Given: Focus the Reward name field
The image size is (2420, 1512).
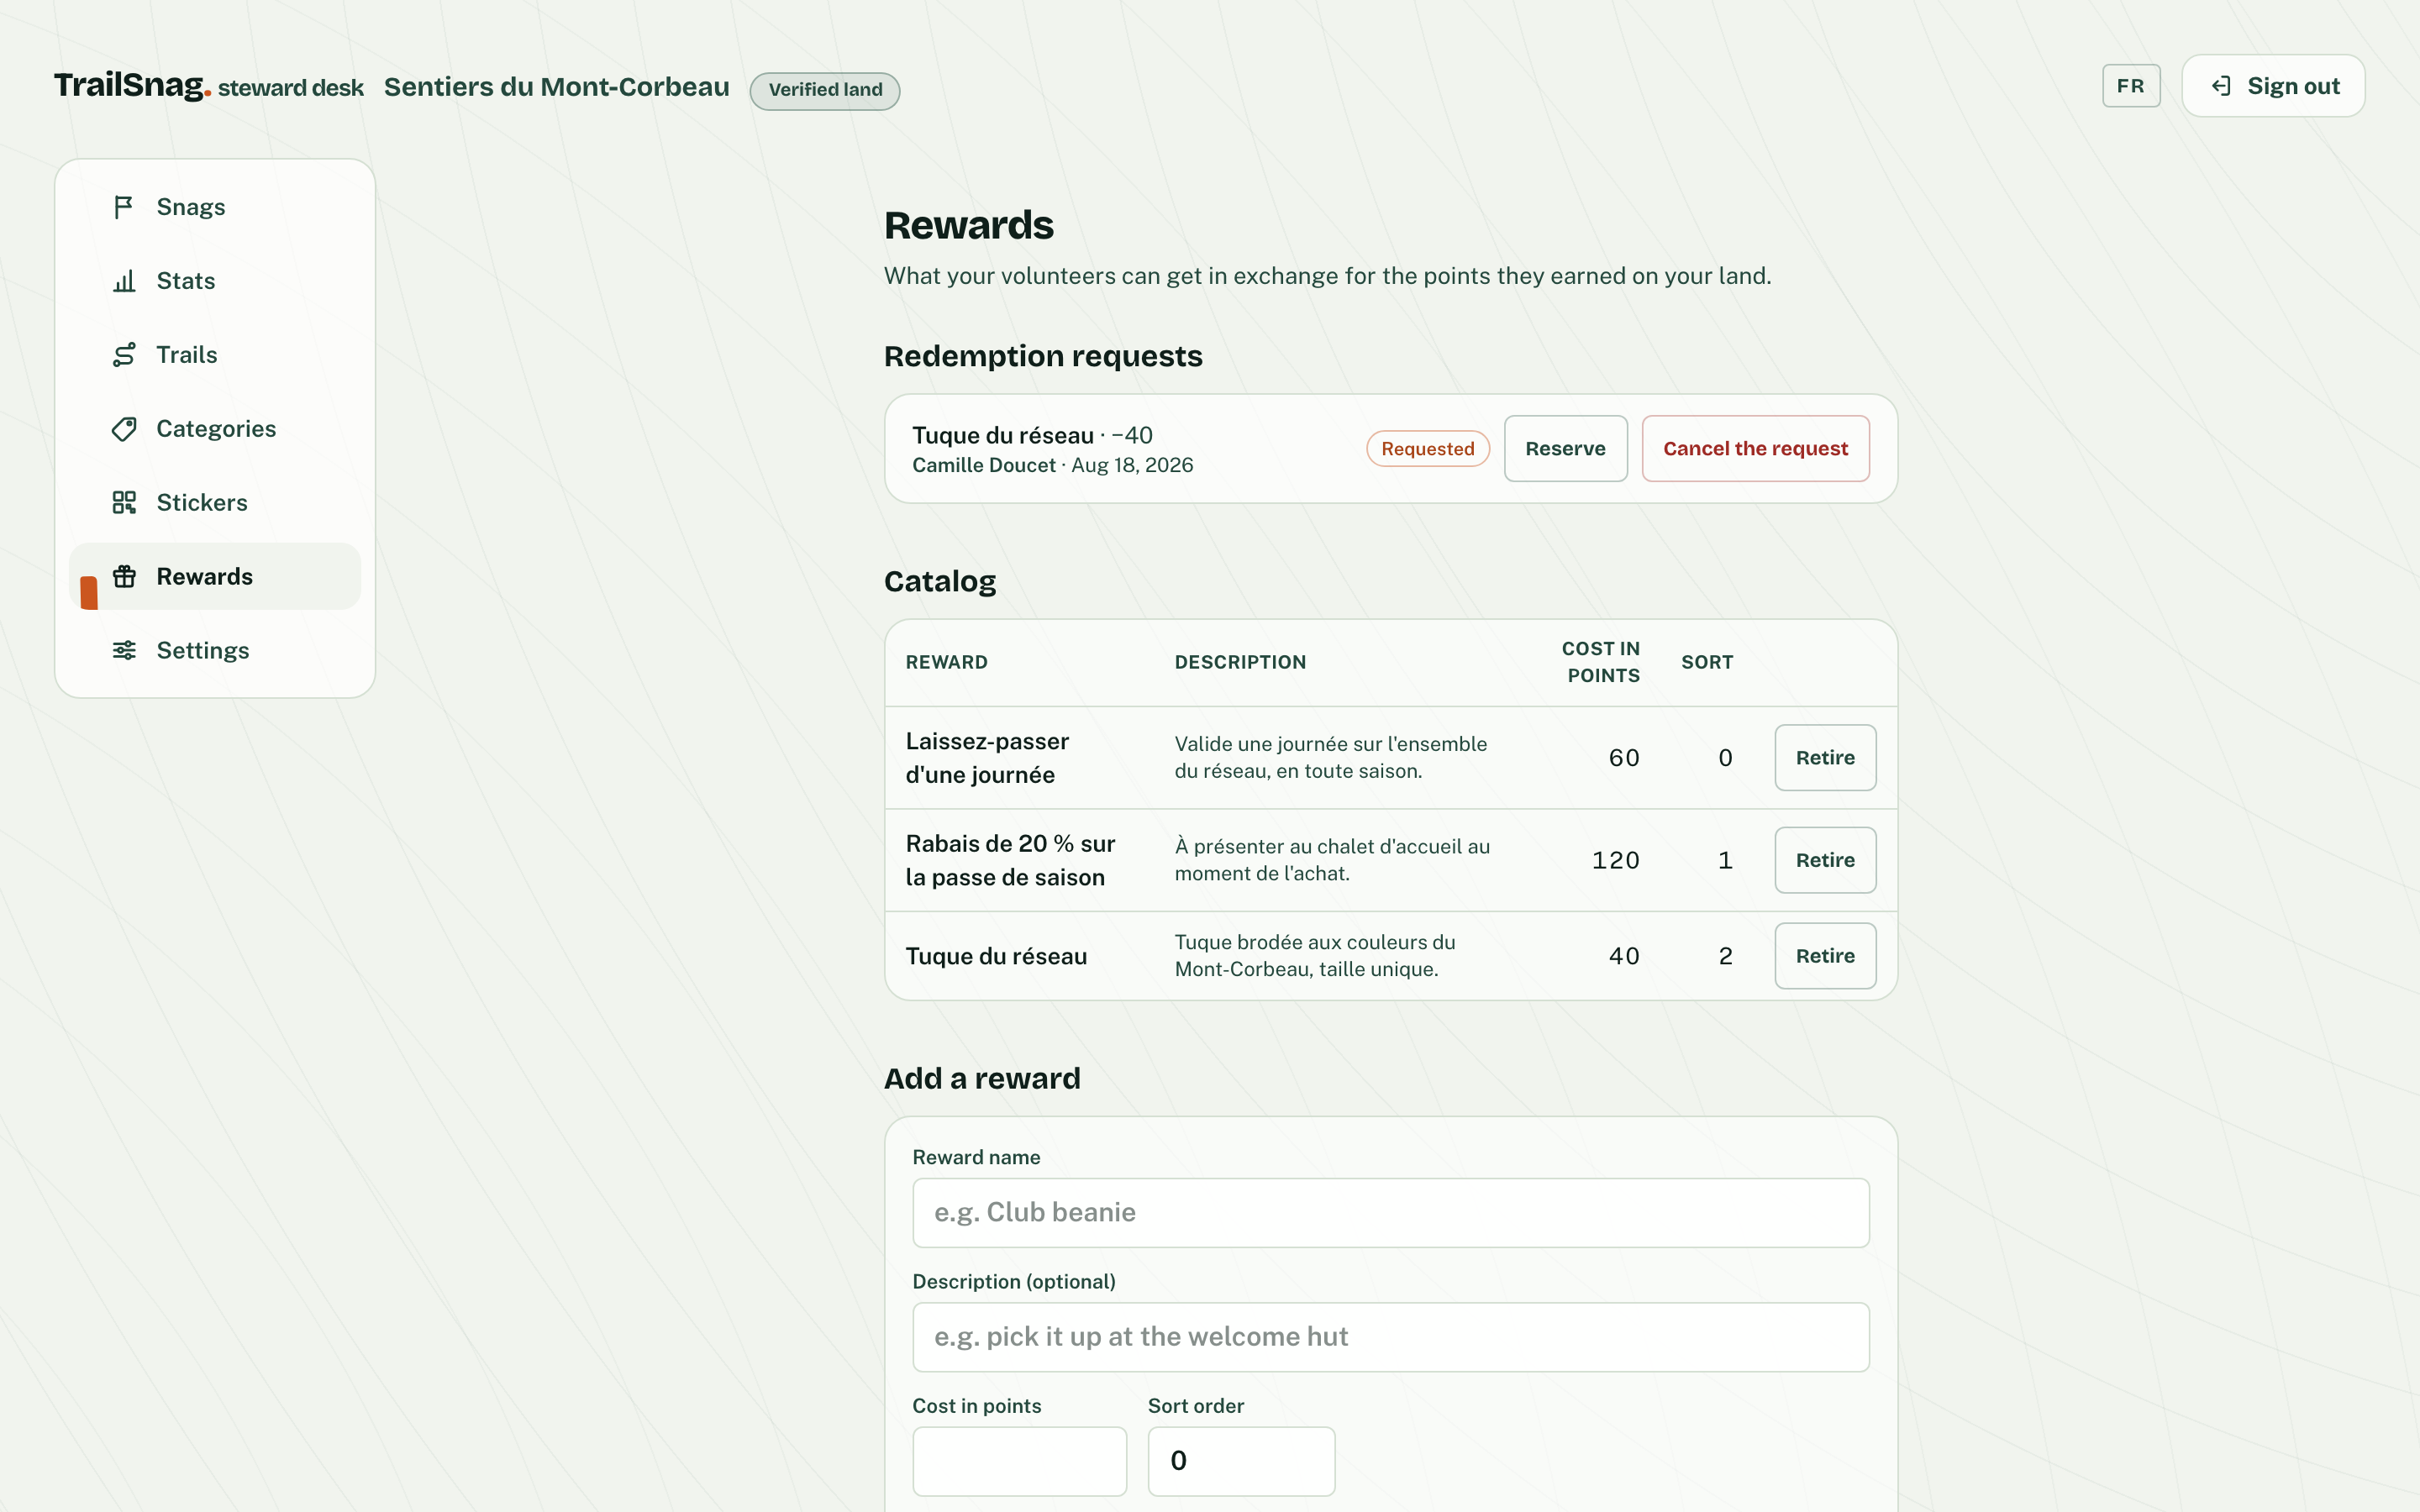Looking at the screenshot, I should click(x=1390, y=1213).
